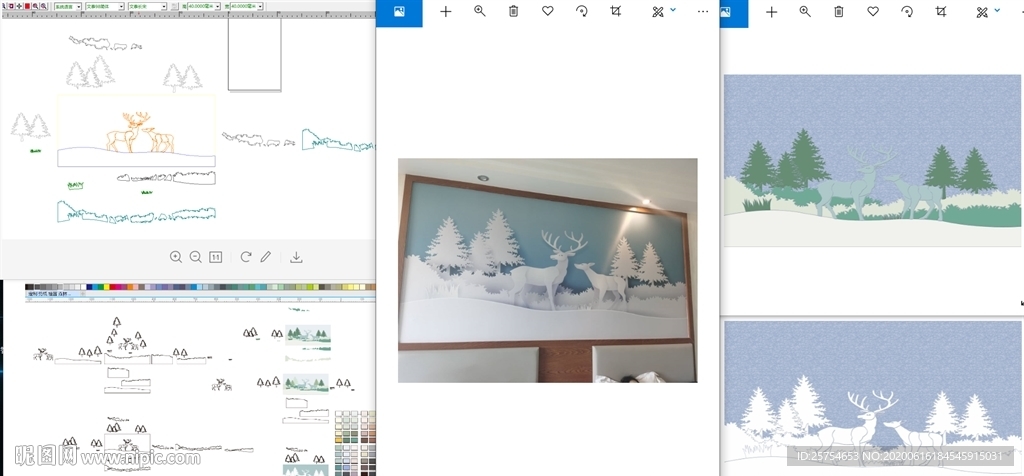1024x476 pixels.
Task: Pick the black swatch in the color palette
Action: point(29,287)
